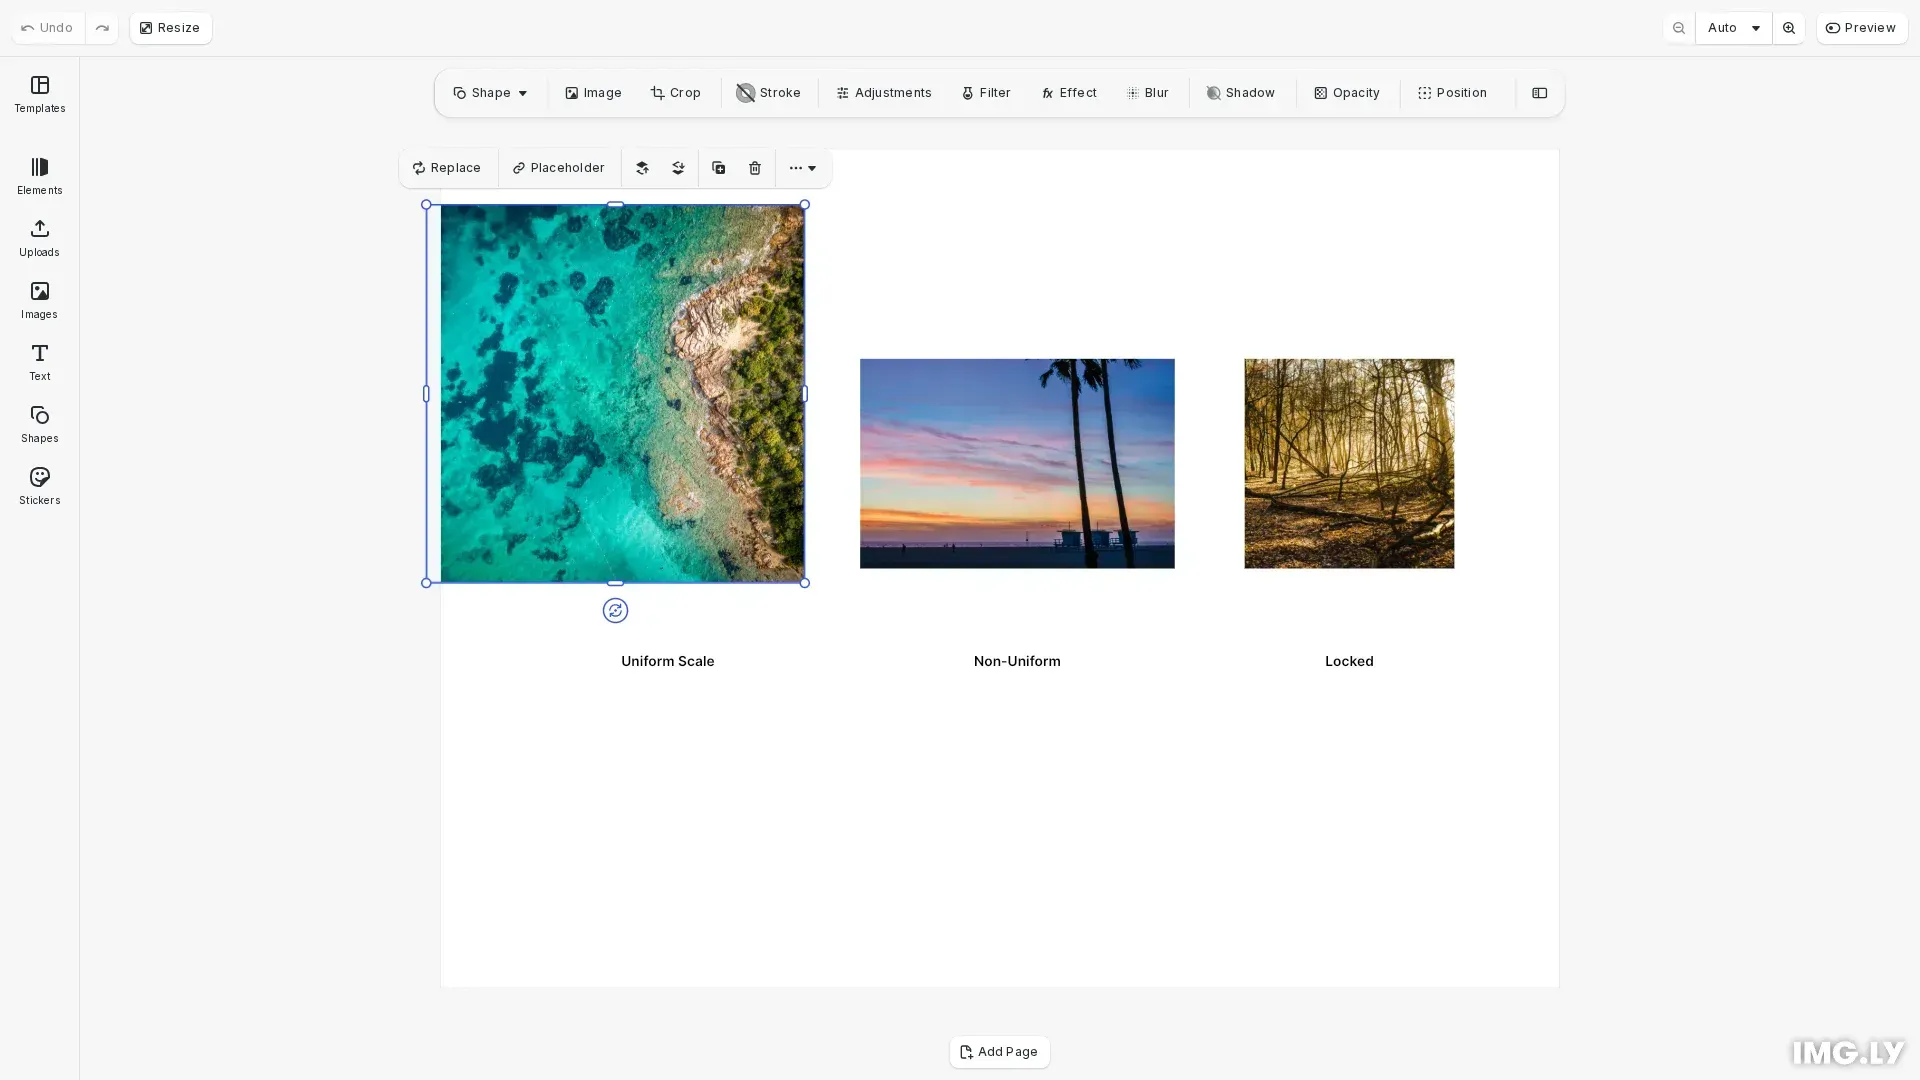Toggle Preview mode
Screen dimensions: 1920x1080
pyautogui.click(x=1861, y=28)
